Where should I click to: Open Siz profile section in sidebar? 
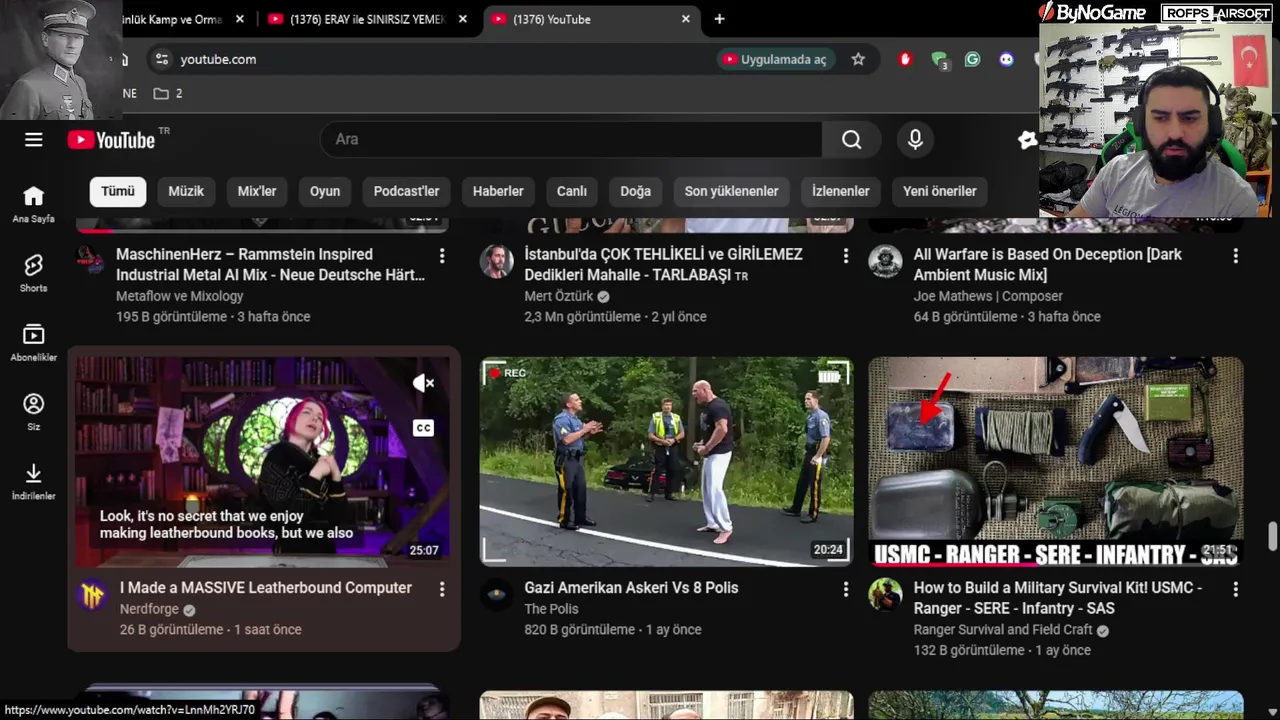pos(34,412)
